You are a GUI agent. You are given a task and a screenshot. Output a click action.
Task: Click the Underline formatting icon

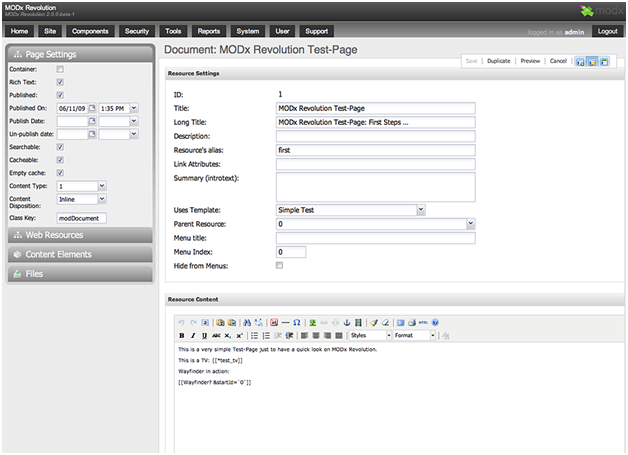pyautogui.click(x=203, y=336)
